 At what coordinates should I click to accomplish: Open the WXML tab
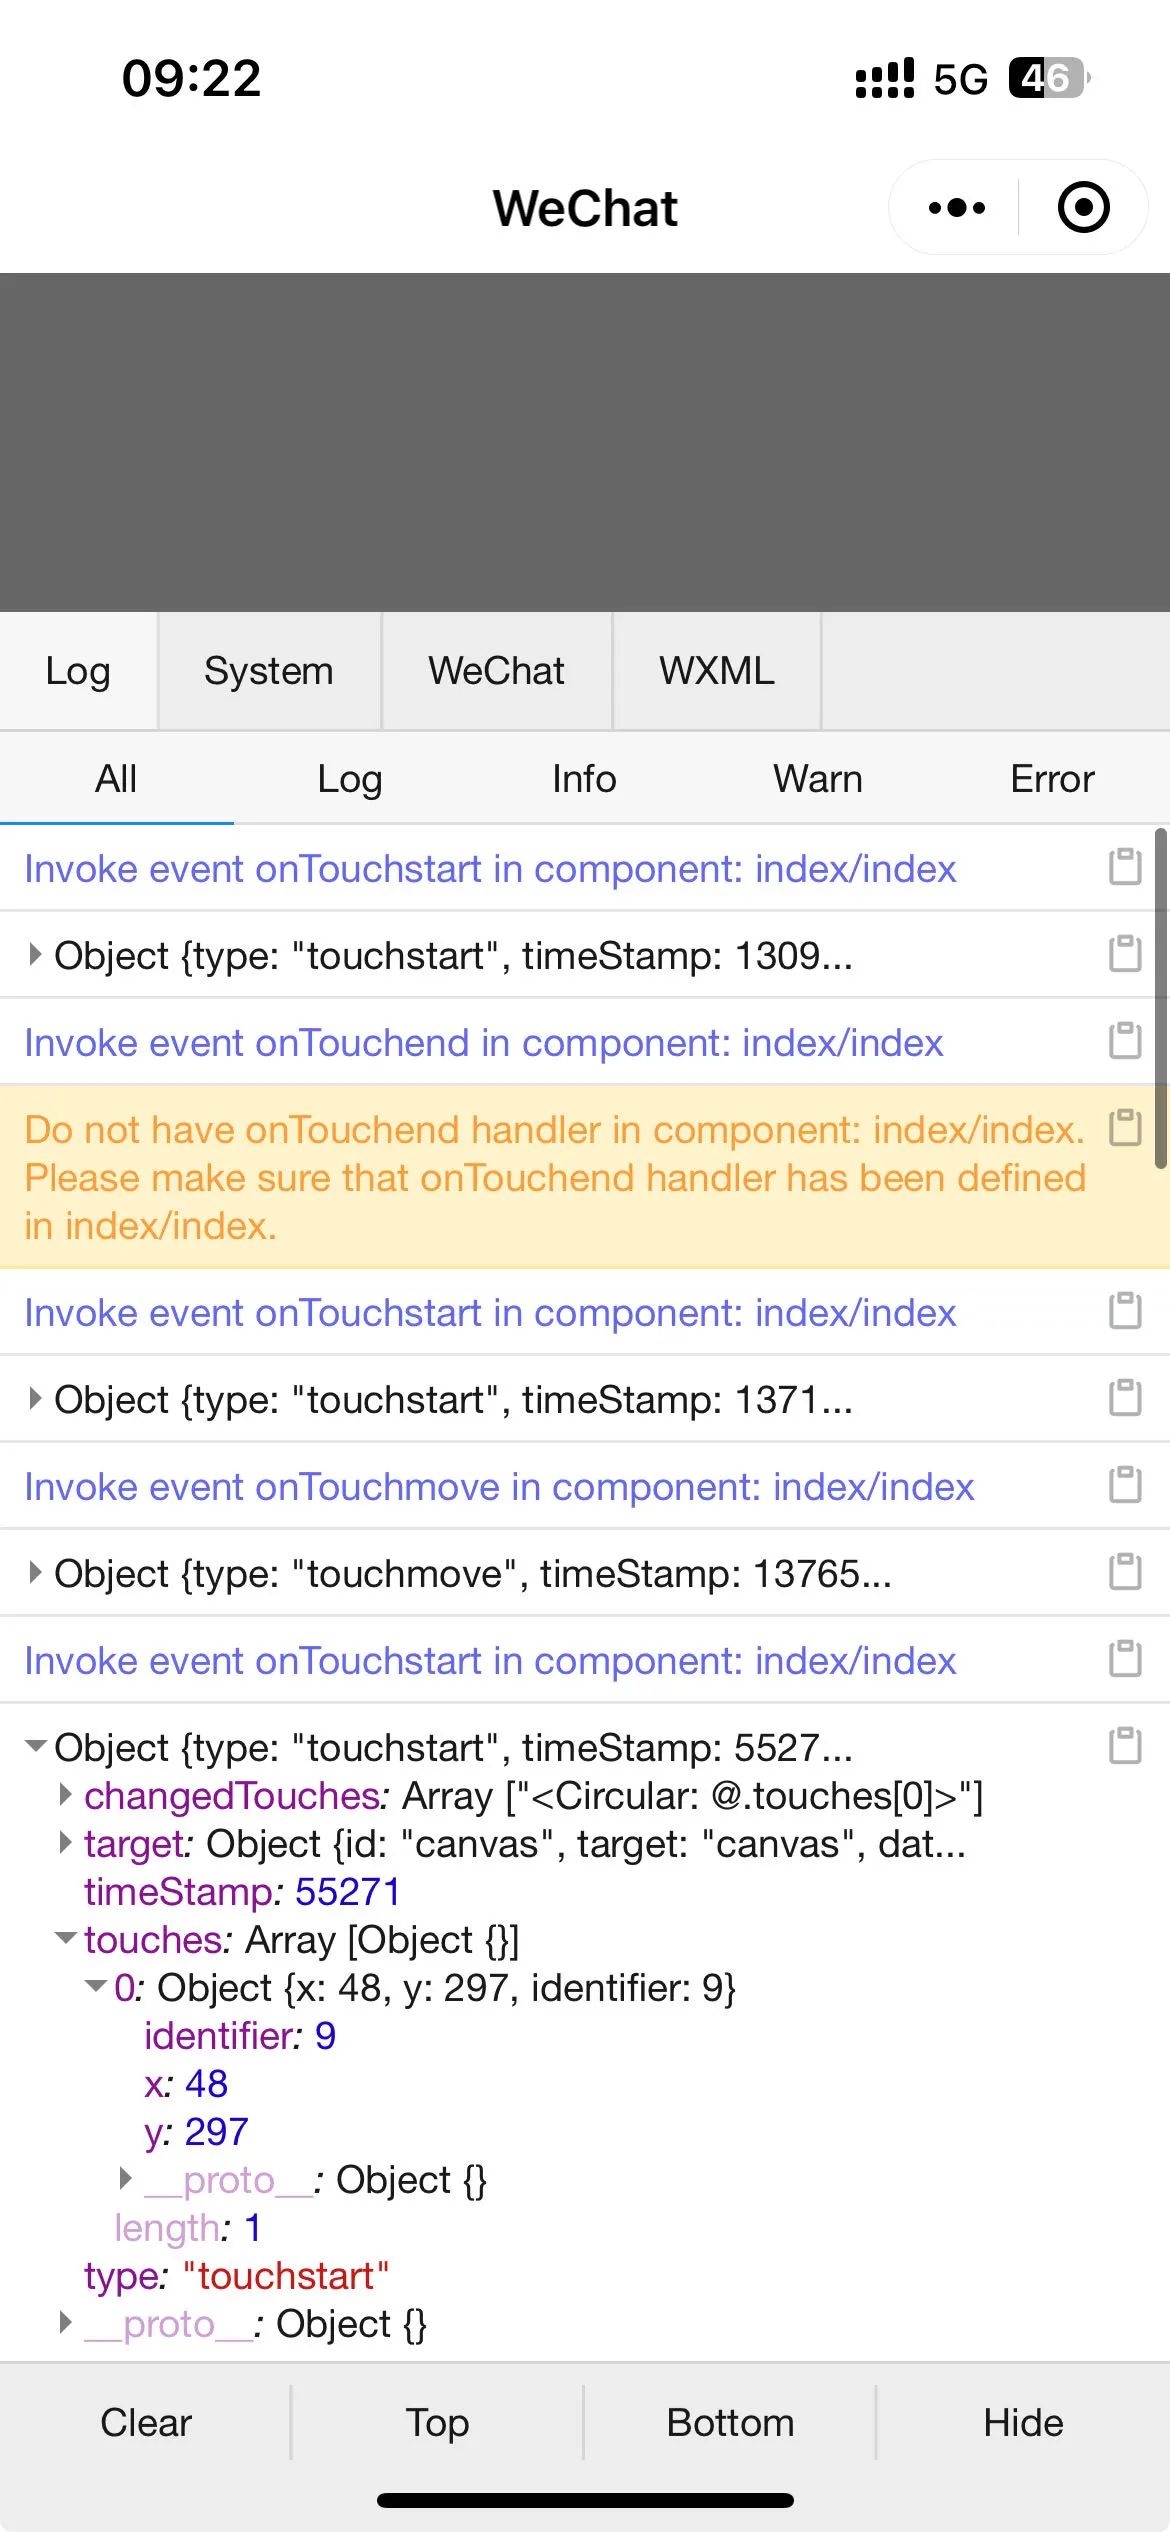[717, 671]
